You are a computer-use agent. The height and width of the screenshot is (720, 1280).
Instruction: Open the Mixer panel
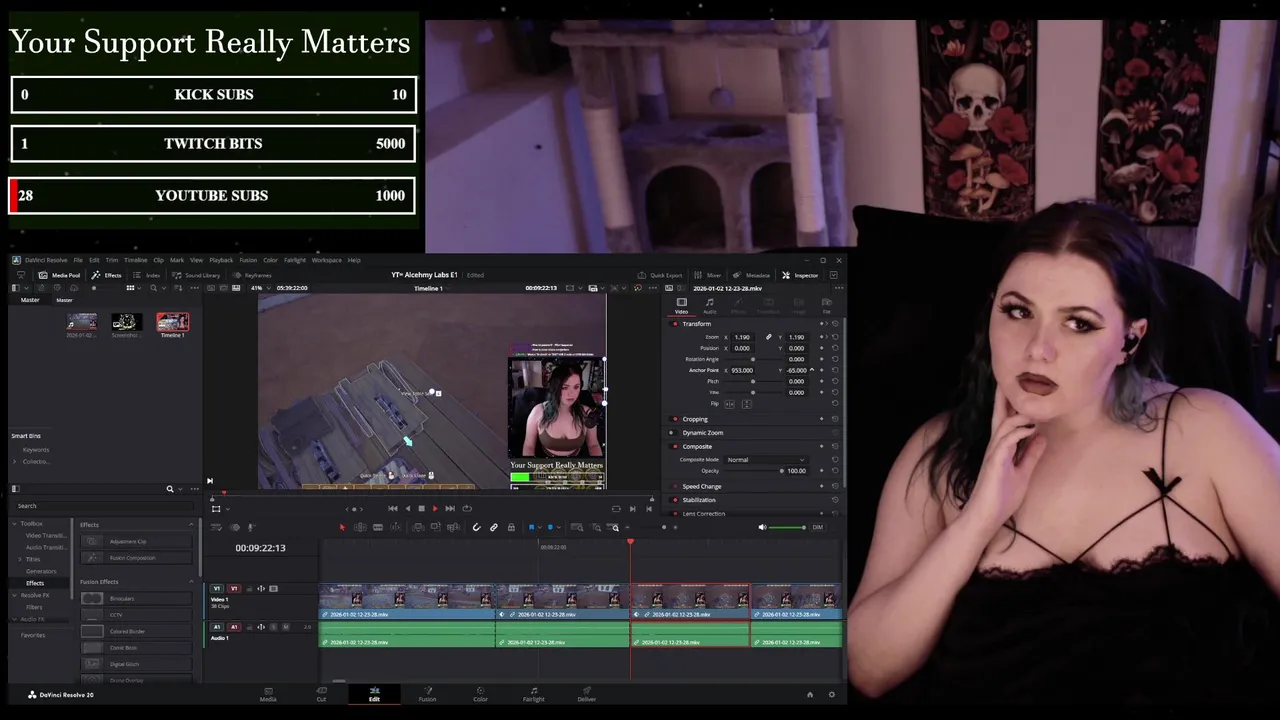click(709, 275)
